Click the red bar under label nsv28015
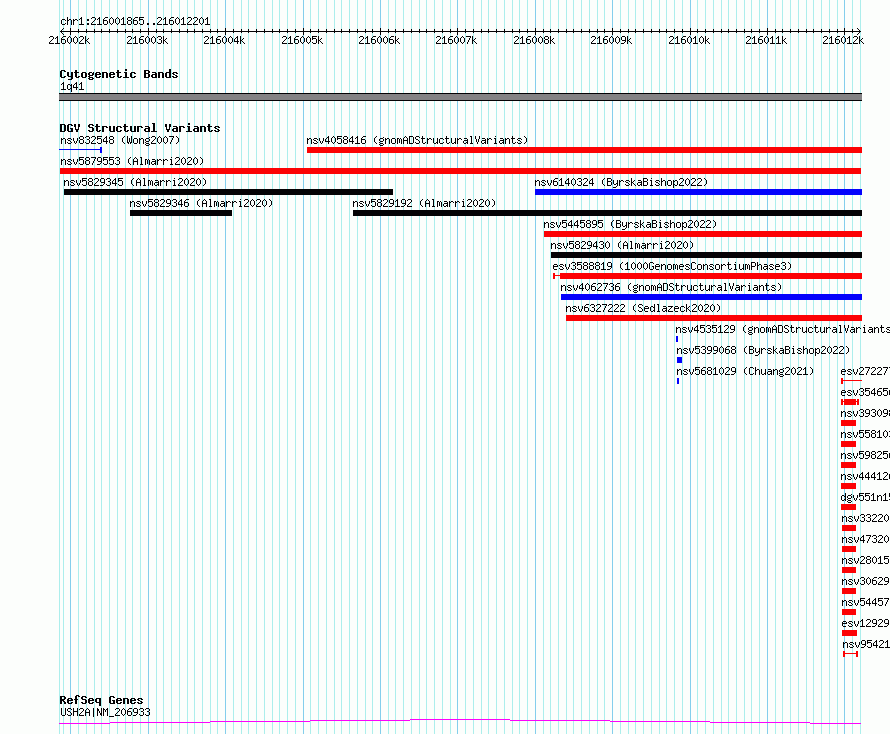890x734 pixels. (x=849, y=570)
